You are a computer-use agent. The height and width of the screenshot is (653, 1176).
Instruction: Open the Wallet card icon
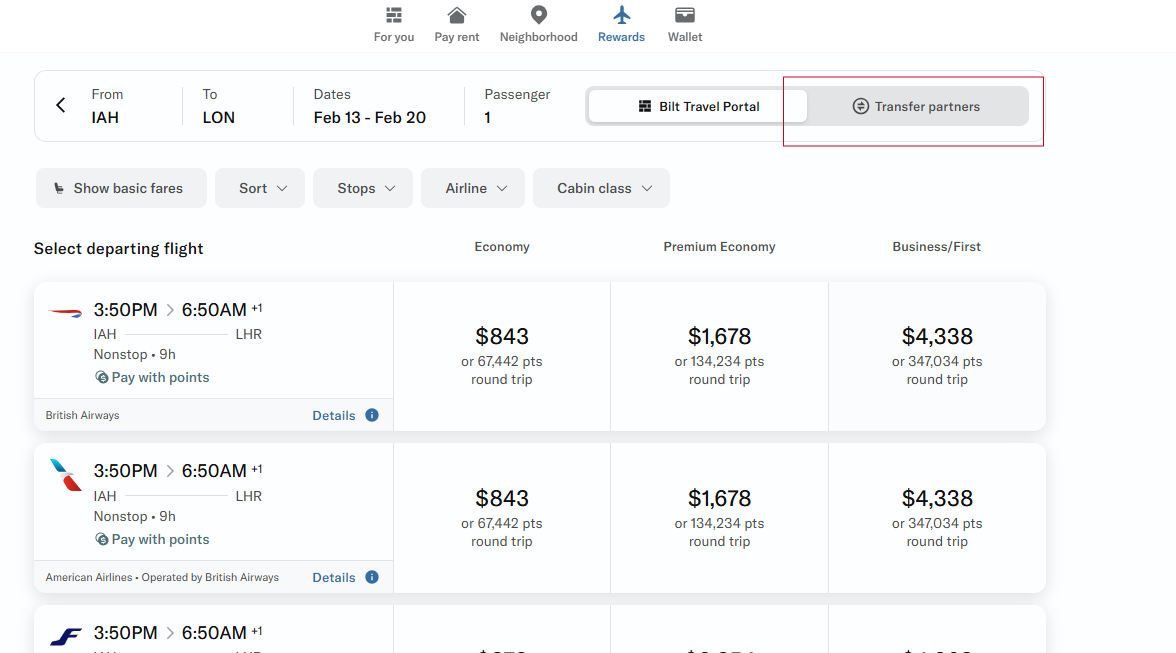pyautogui.click(x=685, y=16)
